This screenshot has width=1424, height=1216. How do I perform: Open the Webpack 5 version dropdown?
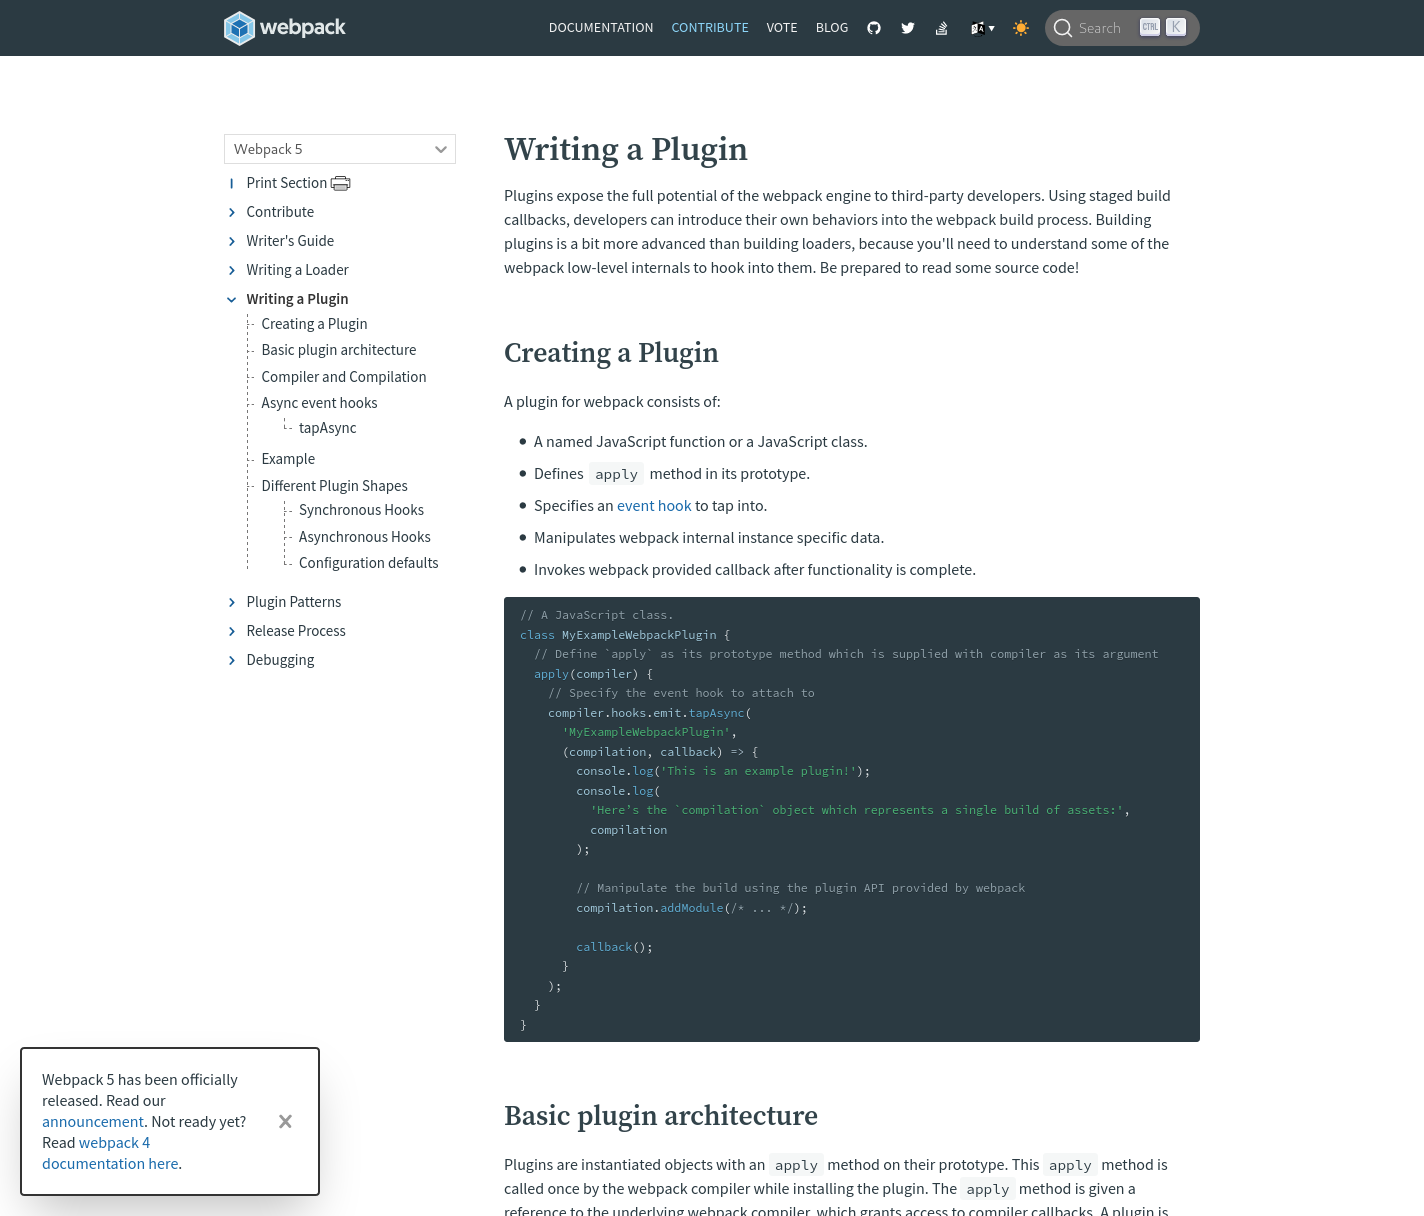pyautogui.click(x=340, y=149)
